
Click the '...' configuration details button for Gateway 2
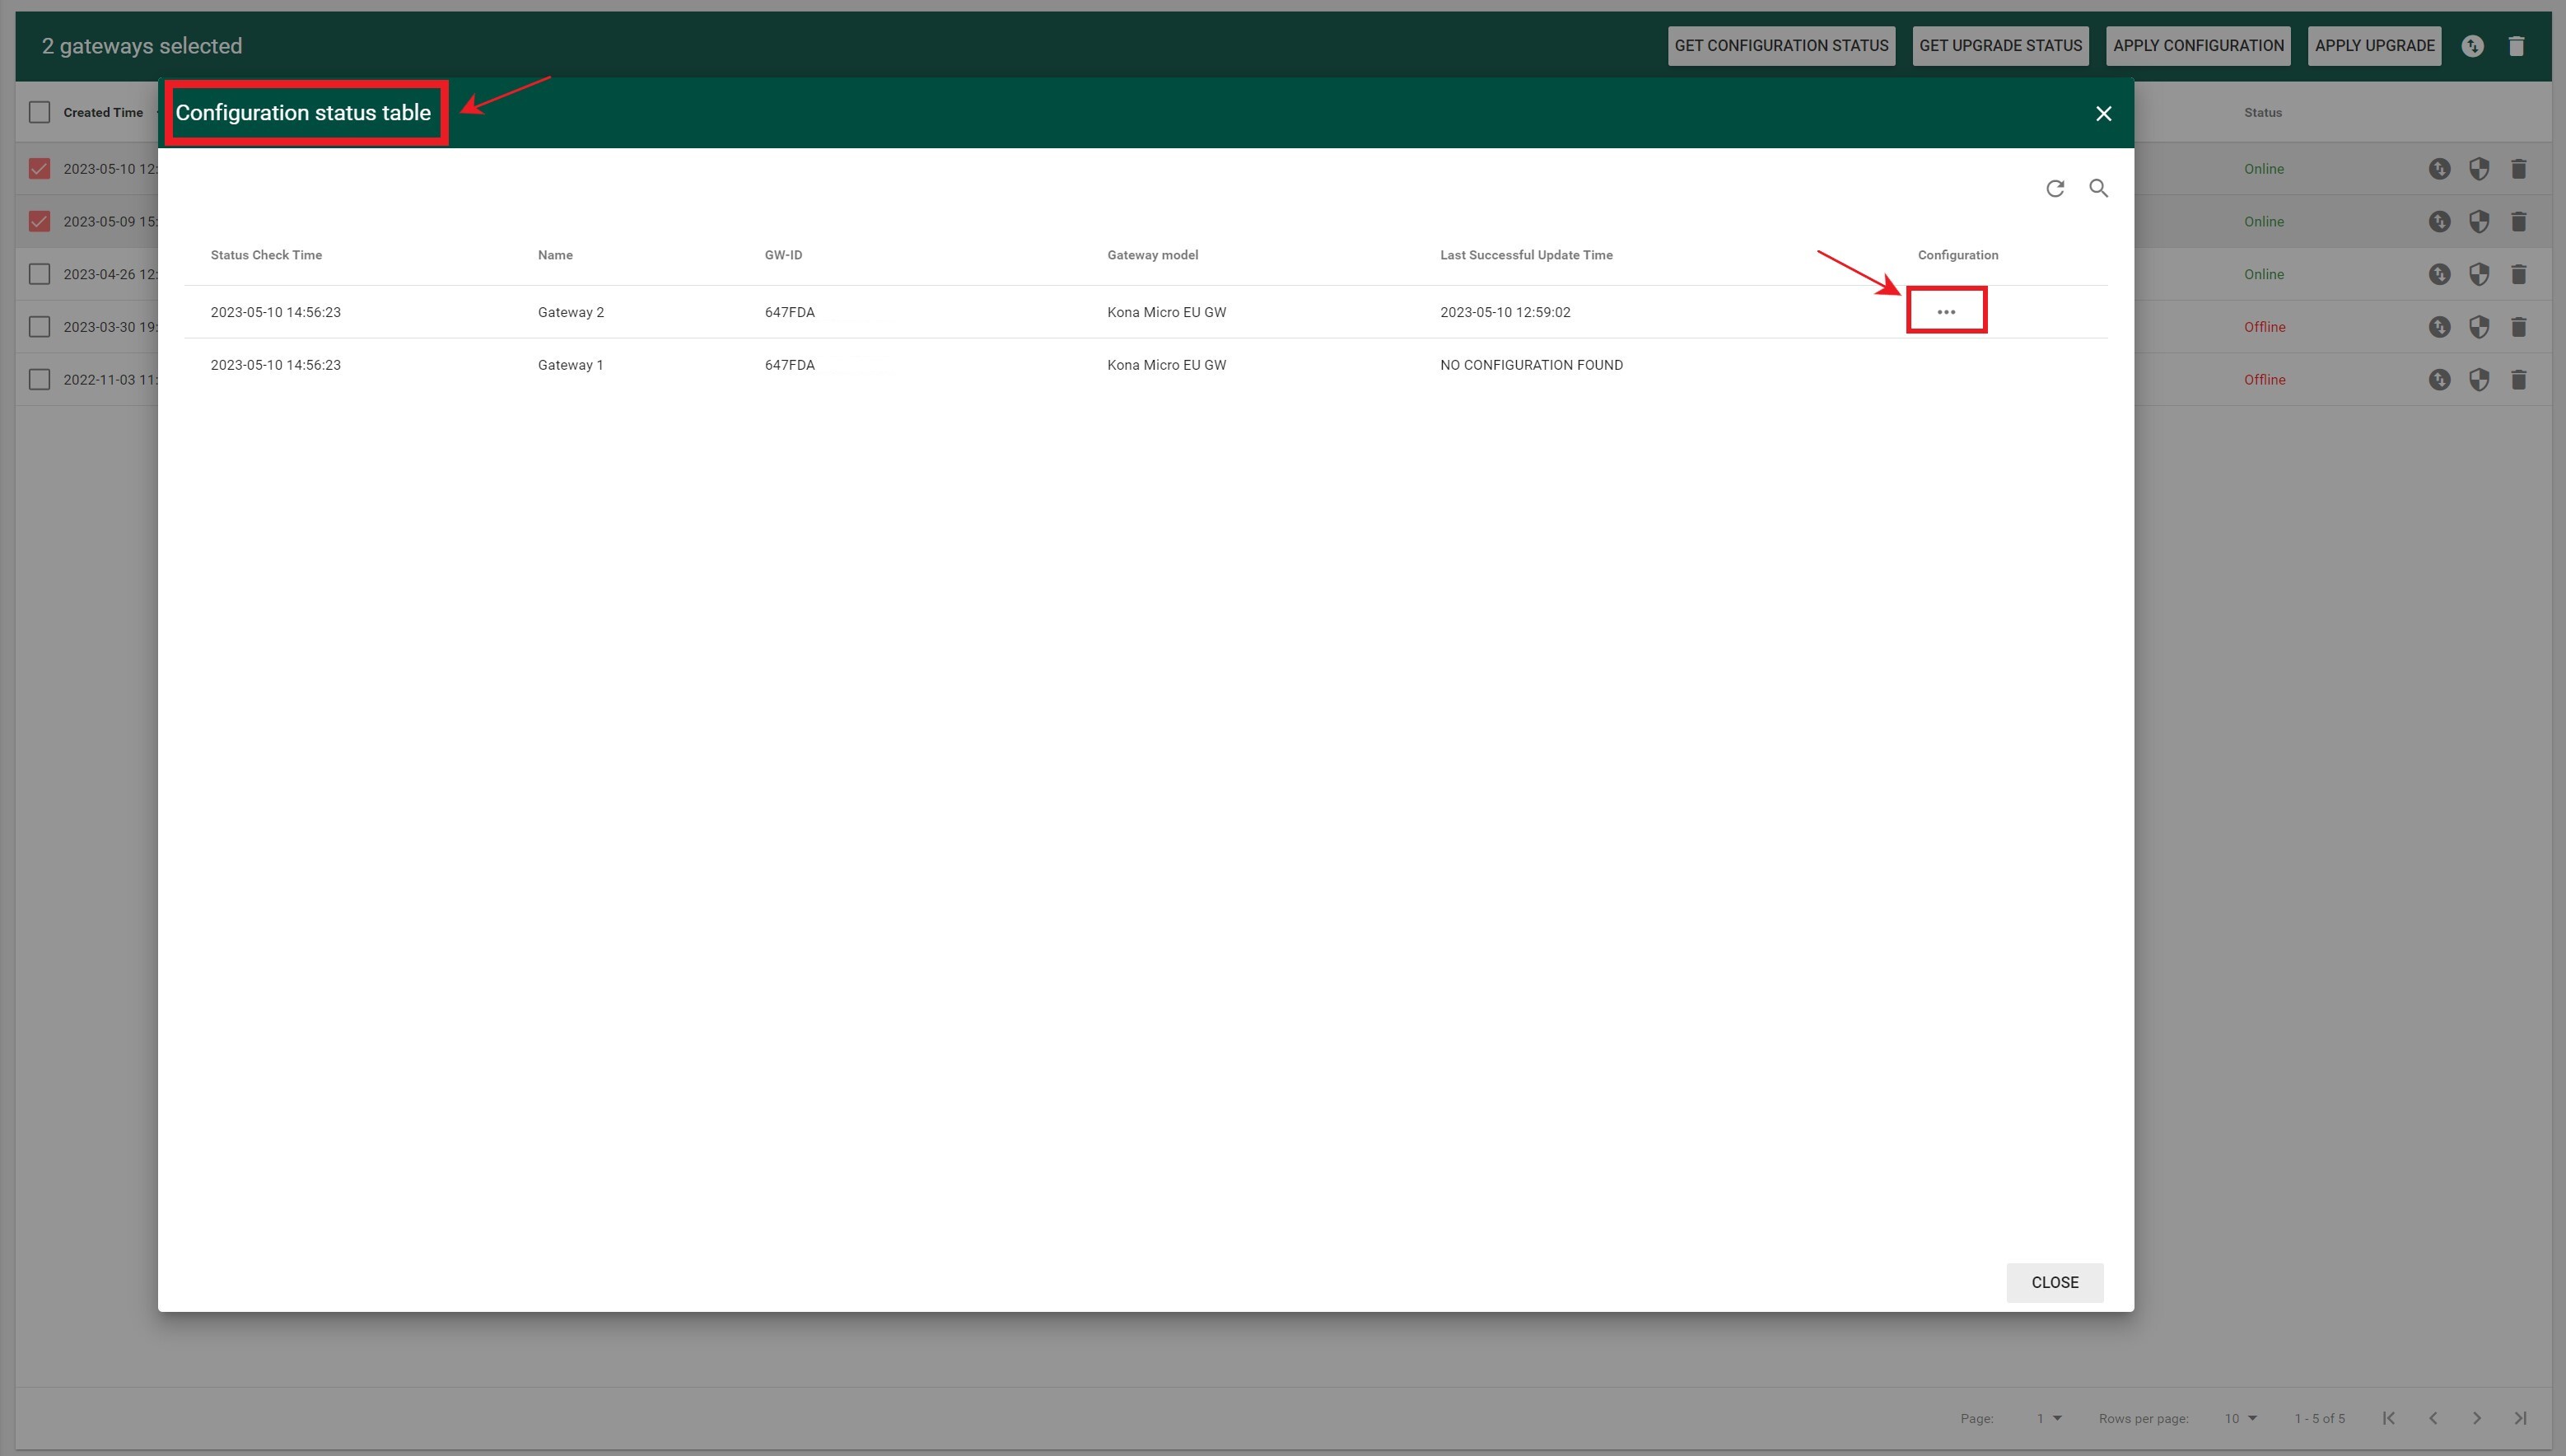(1946, 312)
